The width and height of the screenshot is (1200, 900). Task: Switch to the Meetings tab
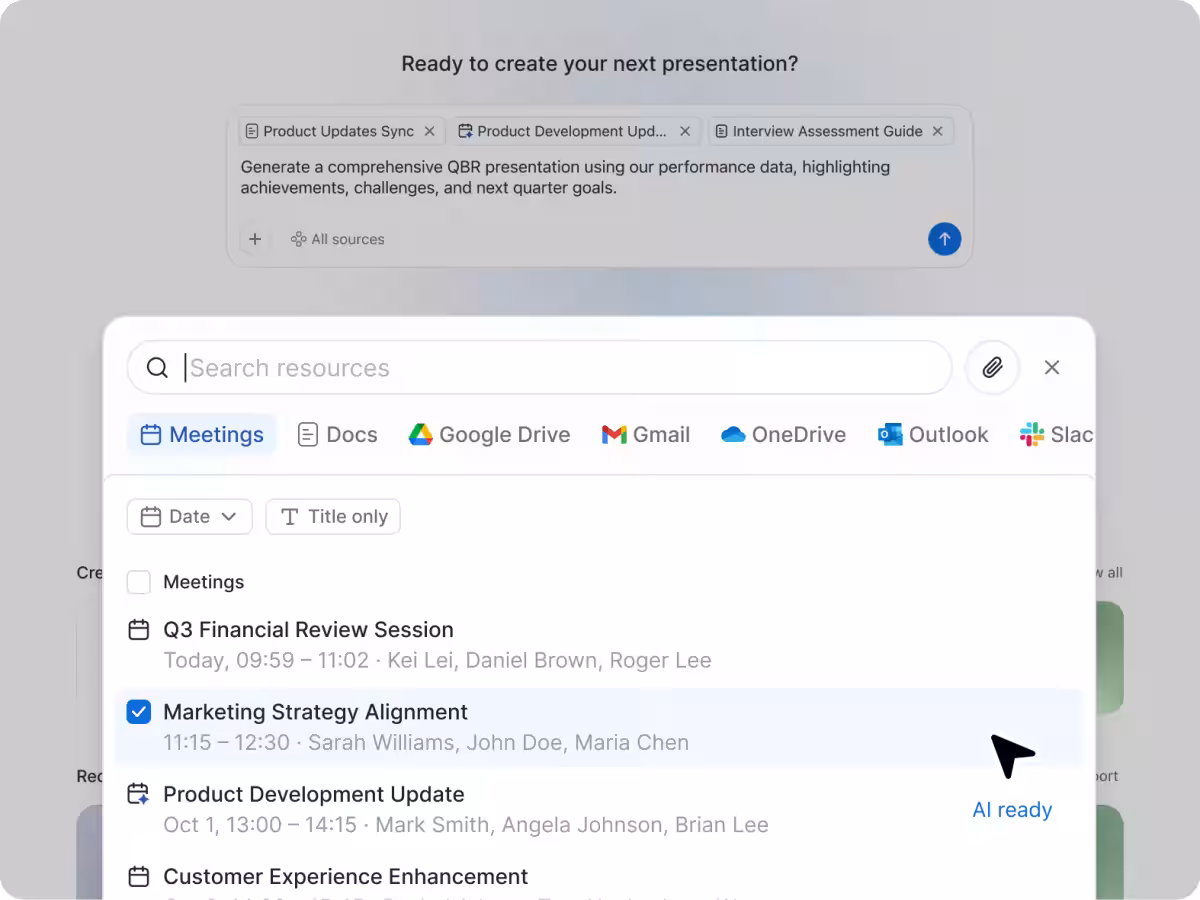202,434
